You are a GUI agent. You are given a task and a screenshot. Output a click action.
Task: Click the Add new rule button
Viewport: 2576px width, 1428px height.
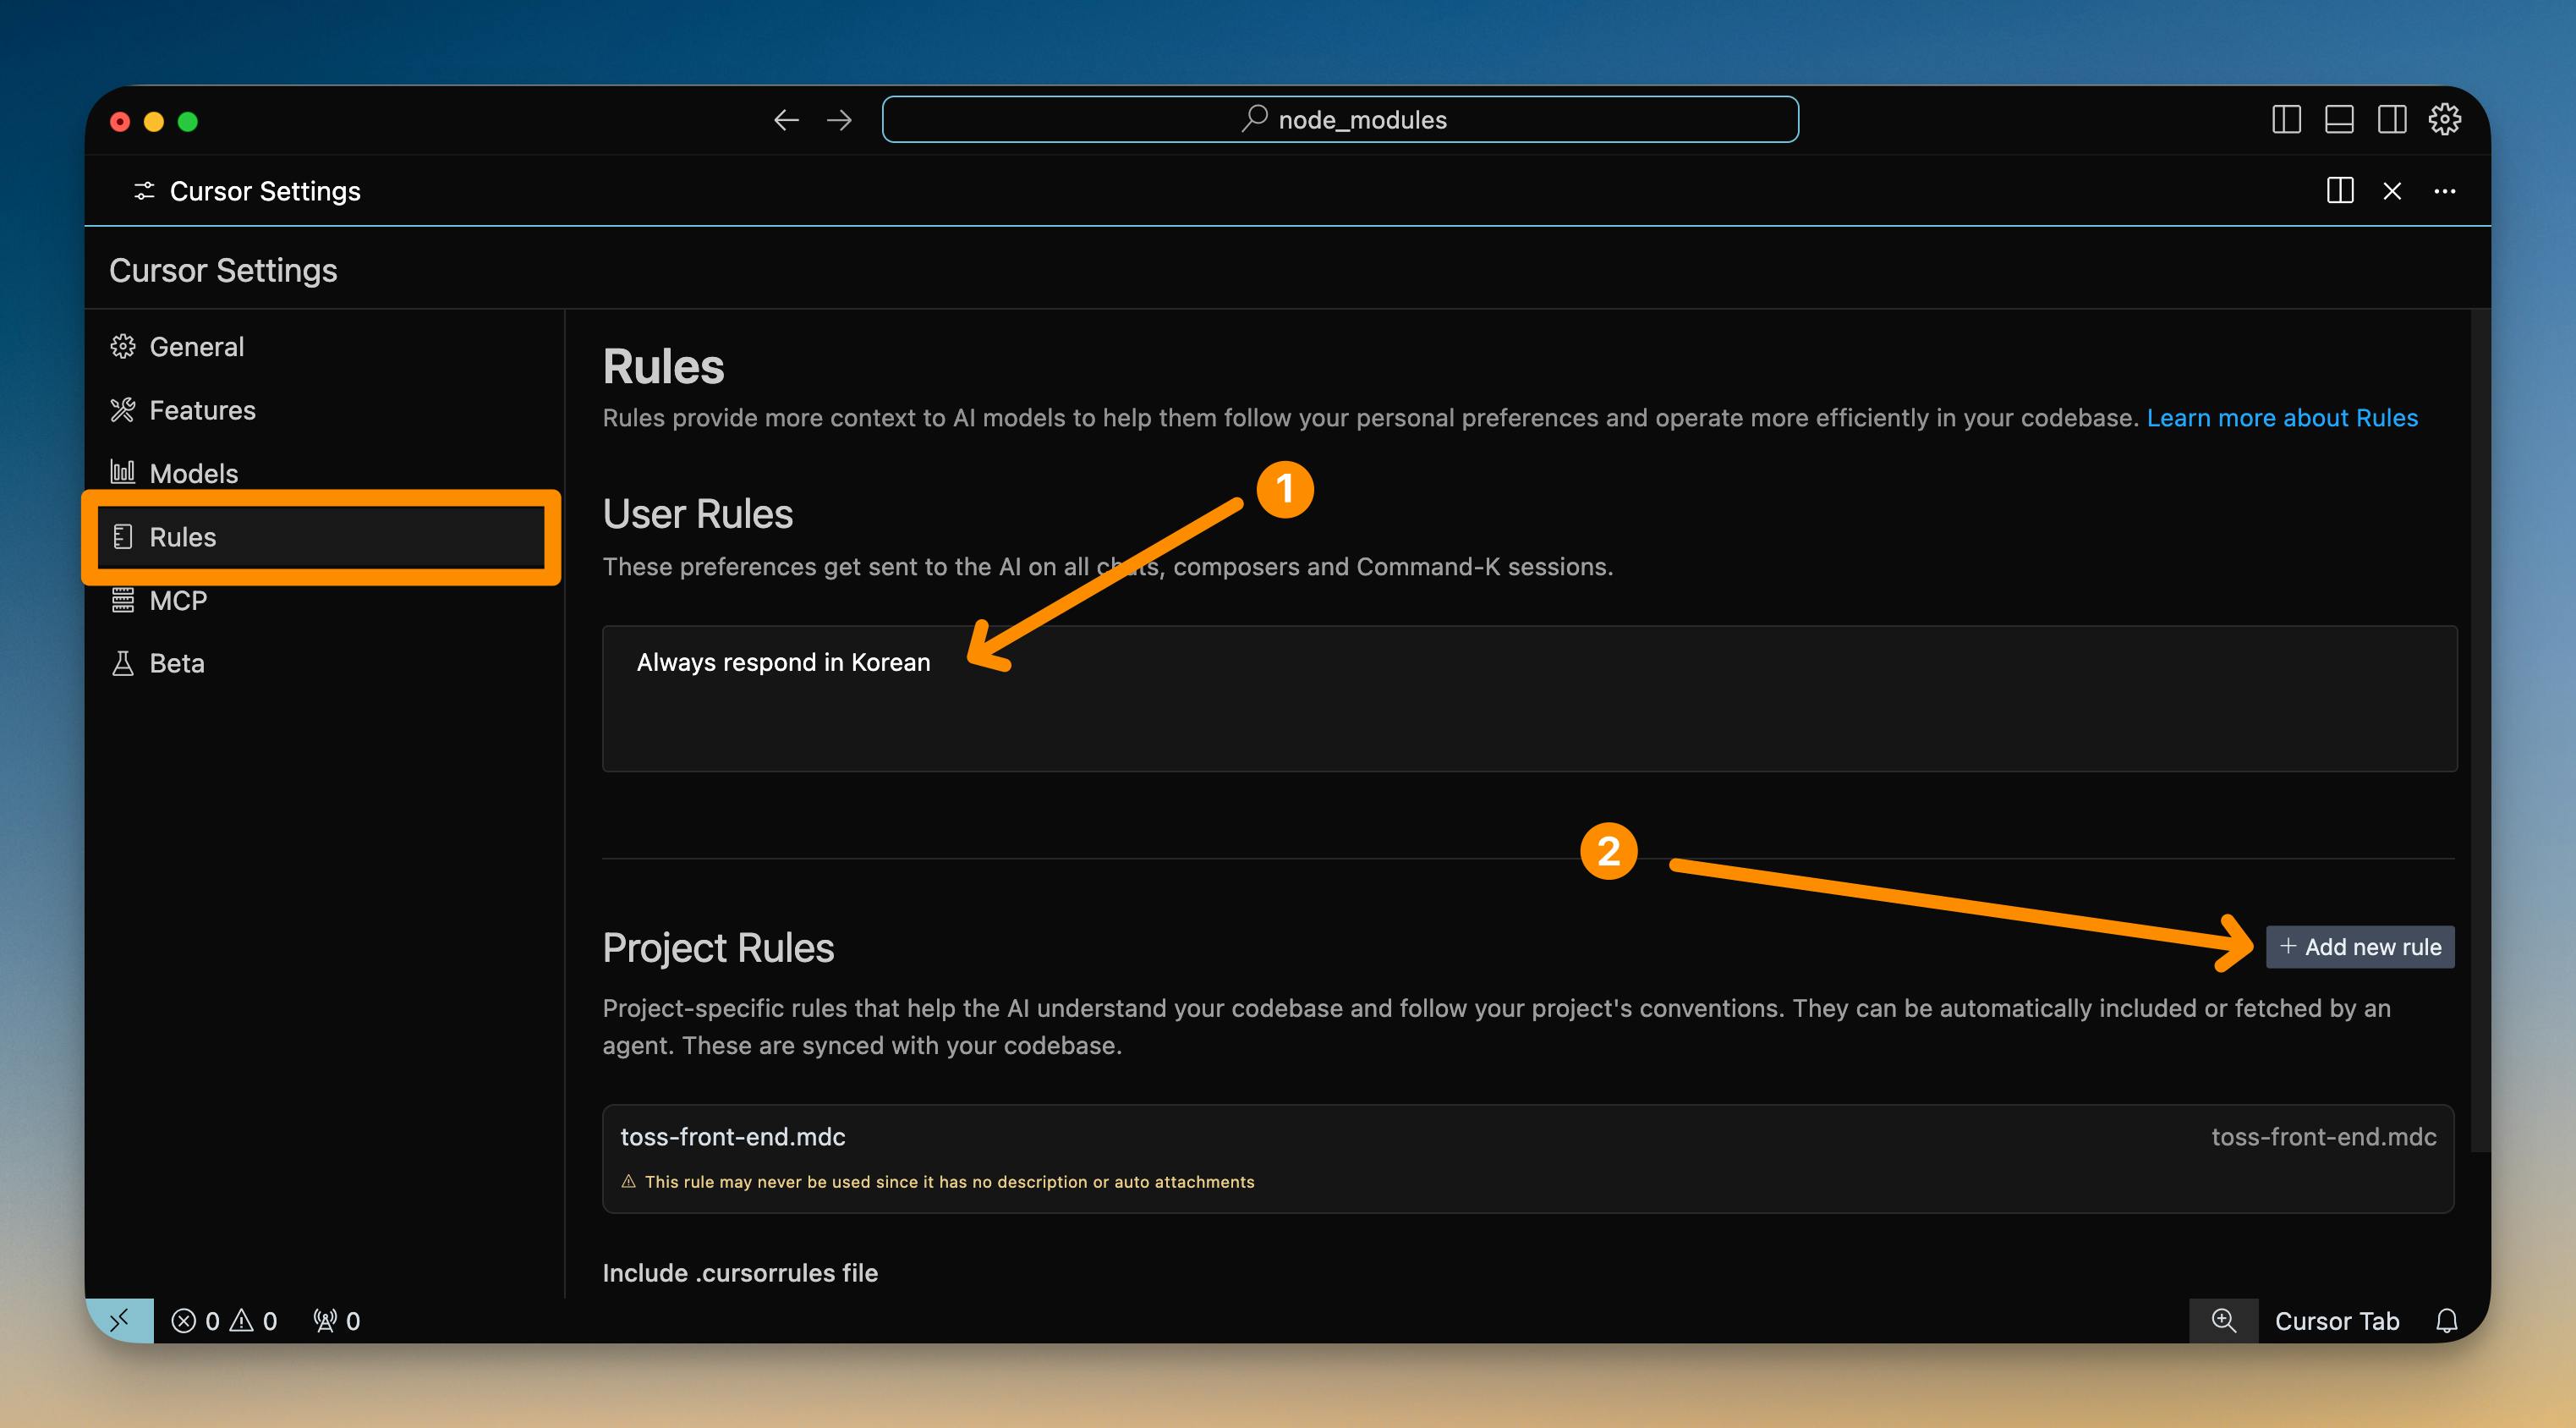click(x=2360, y=947)
